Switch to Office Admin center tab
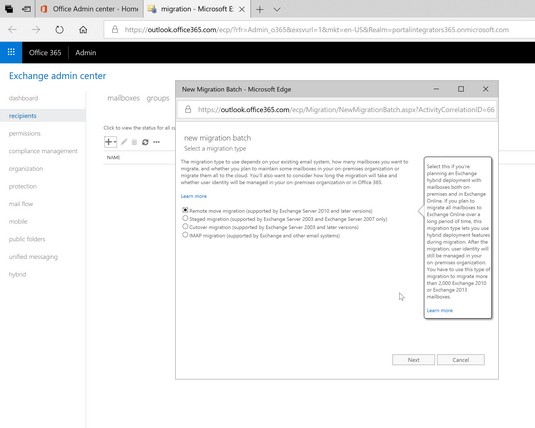 (x=89, y=9)
